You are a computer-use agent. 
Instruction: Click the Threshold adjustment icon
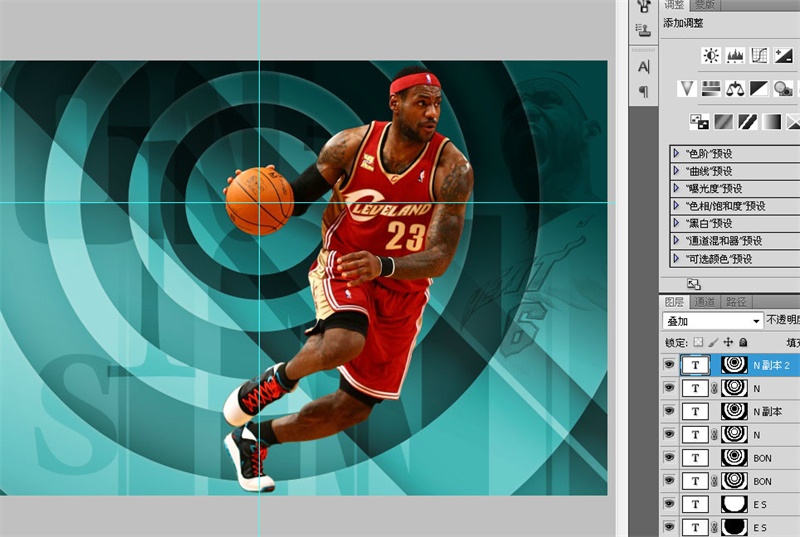[x=747, y=122]
